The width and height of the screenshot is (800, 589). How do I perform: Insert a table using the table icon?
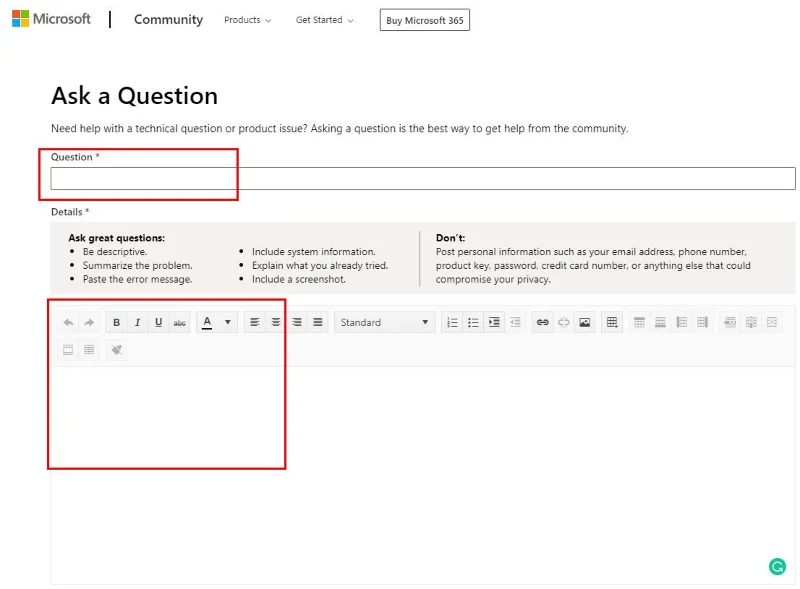pyautogui.click(x=611, y=321)
